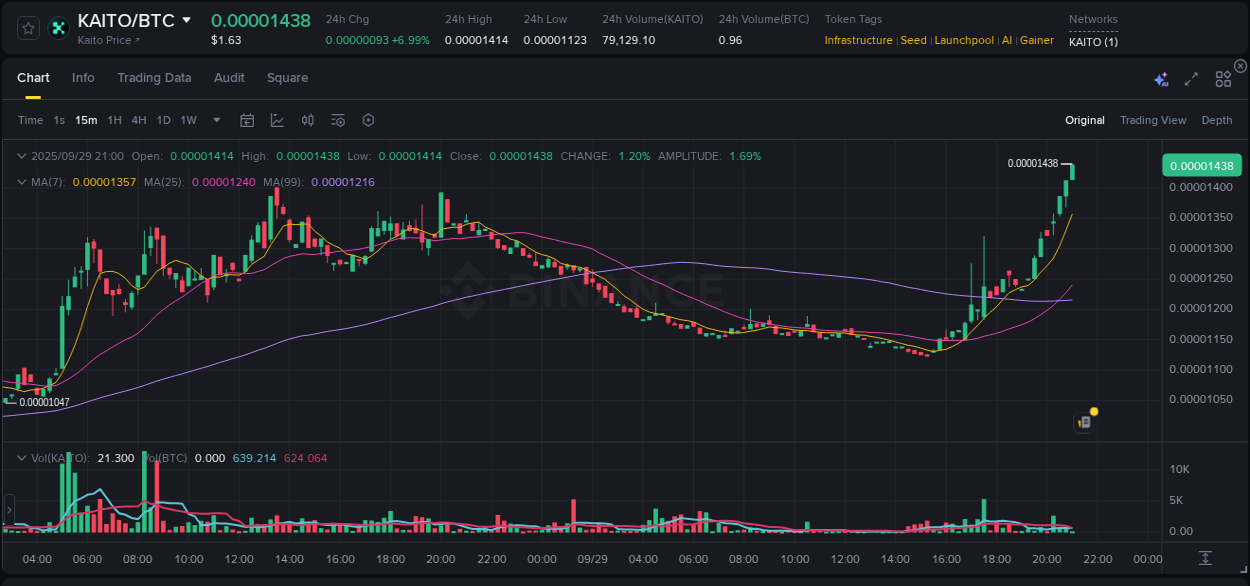Open the date range calendar picker
The width and height of the screenshot is (1250, 586).
tap(247, 120)
